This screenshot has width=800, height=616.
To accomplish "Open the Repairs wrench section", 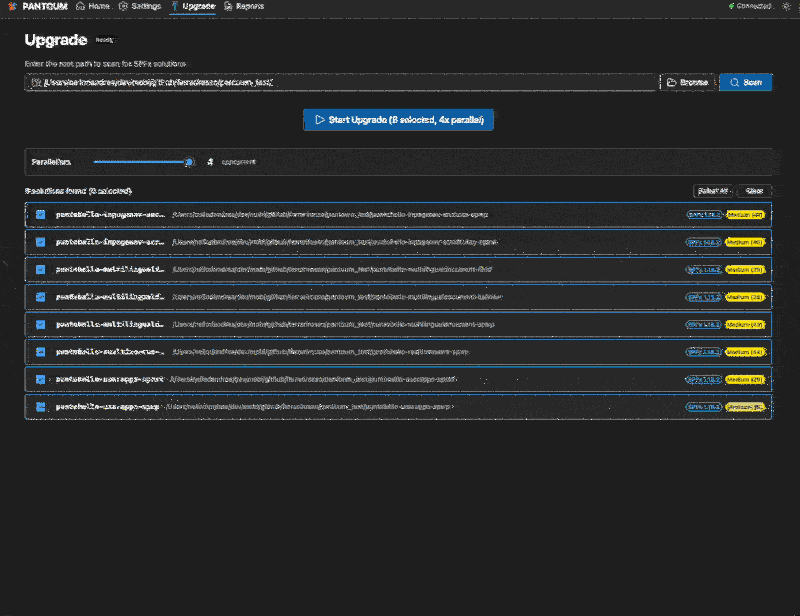I will 243,6.
